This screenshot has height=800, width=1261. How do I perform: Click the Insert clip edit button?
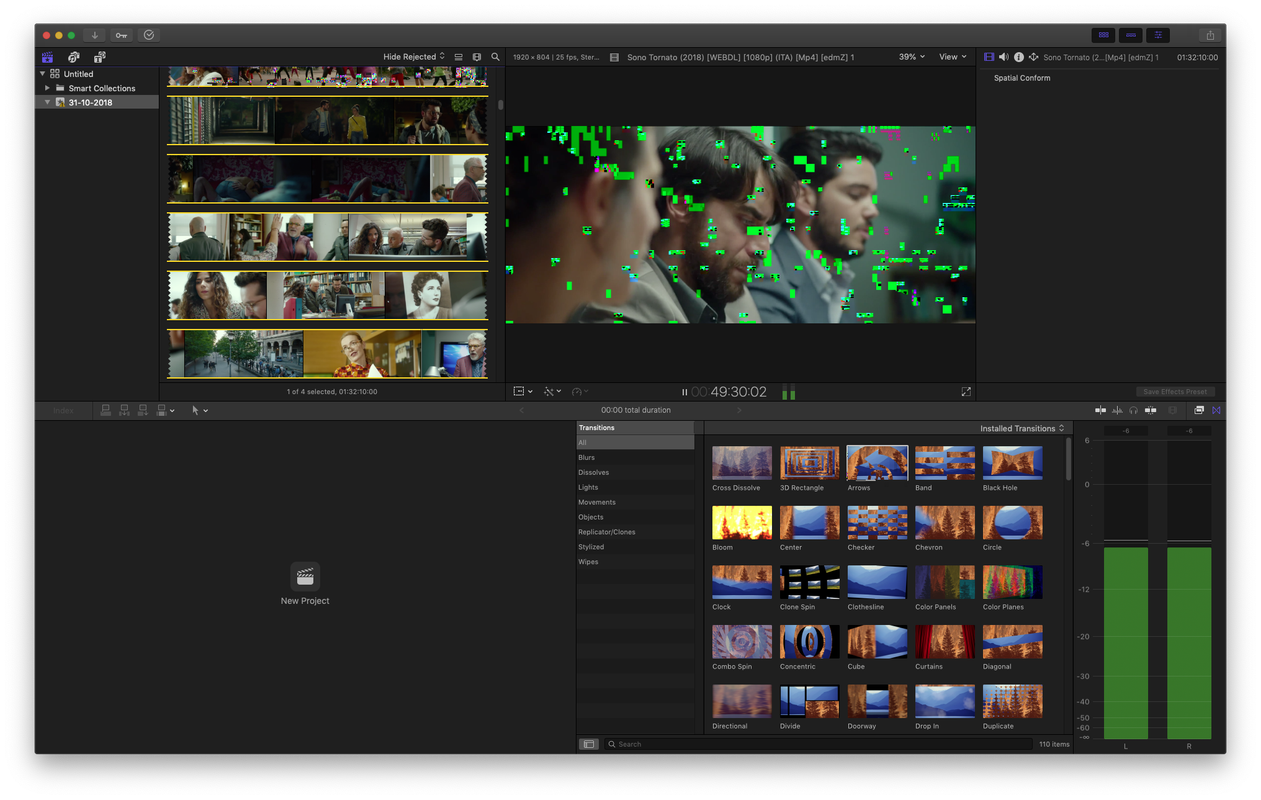click(124, 410)
